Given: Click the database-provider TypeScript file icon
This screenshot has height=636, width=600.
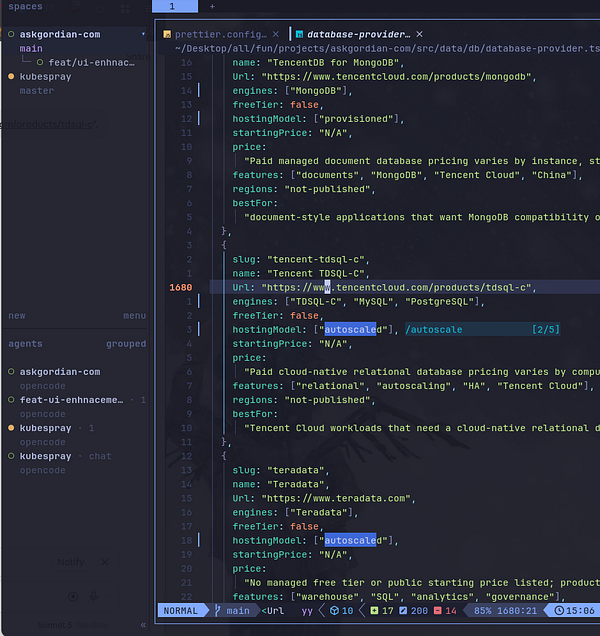Looking at the screenshot, I should [299, 34].
